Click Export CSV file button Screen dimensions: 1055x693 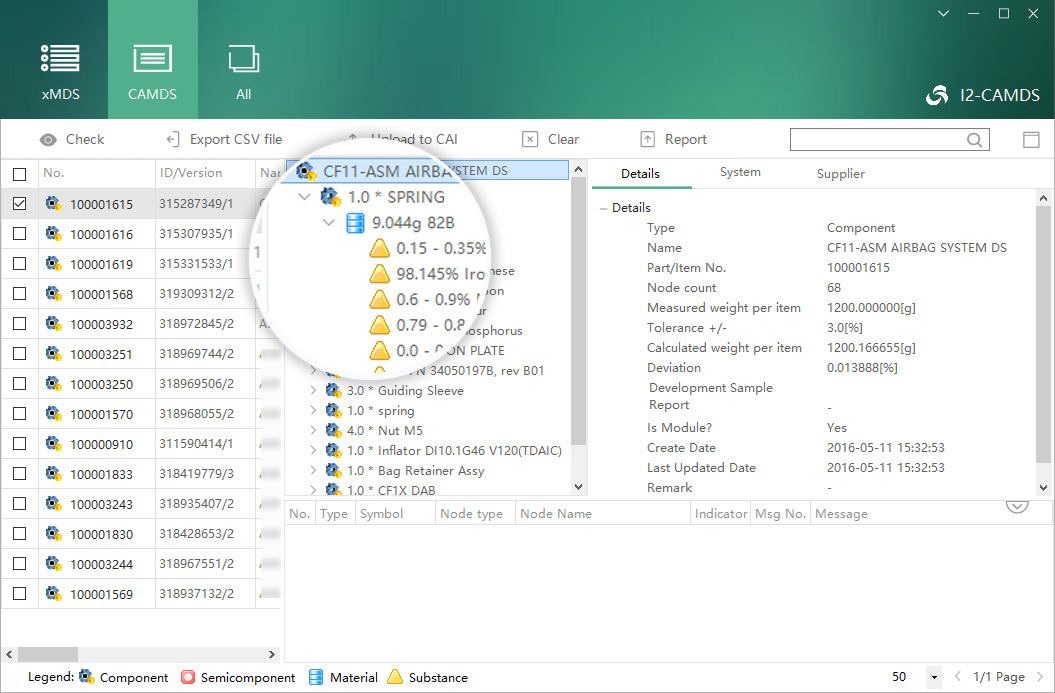[x=224, y=139]
